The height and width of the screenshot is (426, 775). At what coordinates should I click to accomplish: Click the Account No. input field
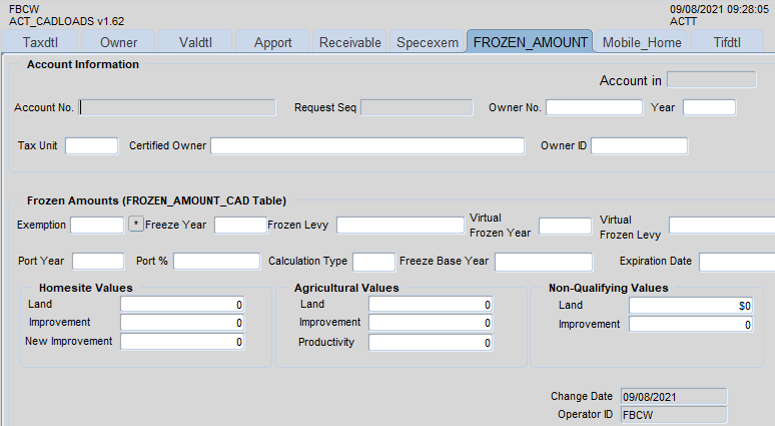click(177, 107)
